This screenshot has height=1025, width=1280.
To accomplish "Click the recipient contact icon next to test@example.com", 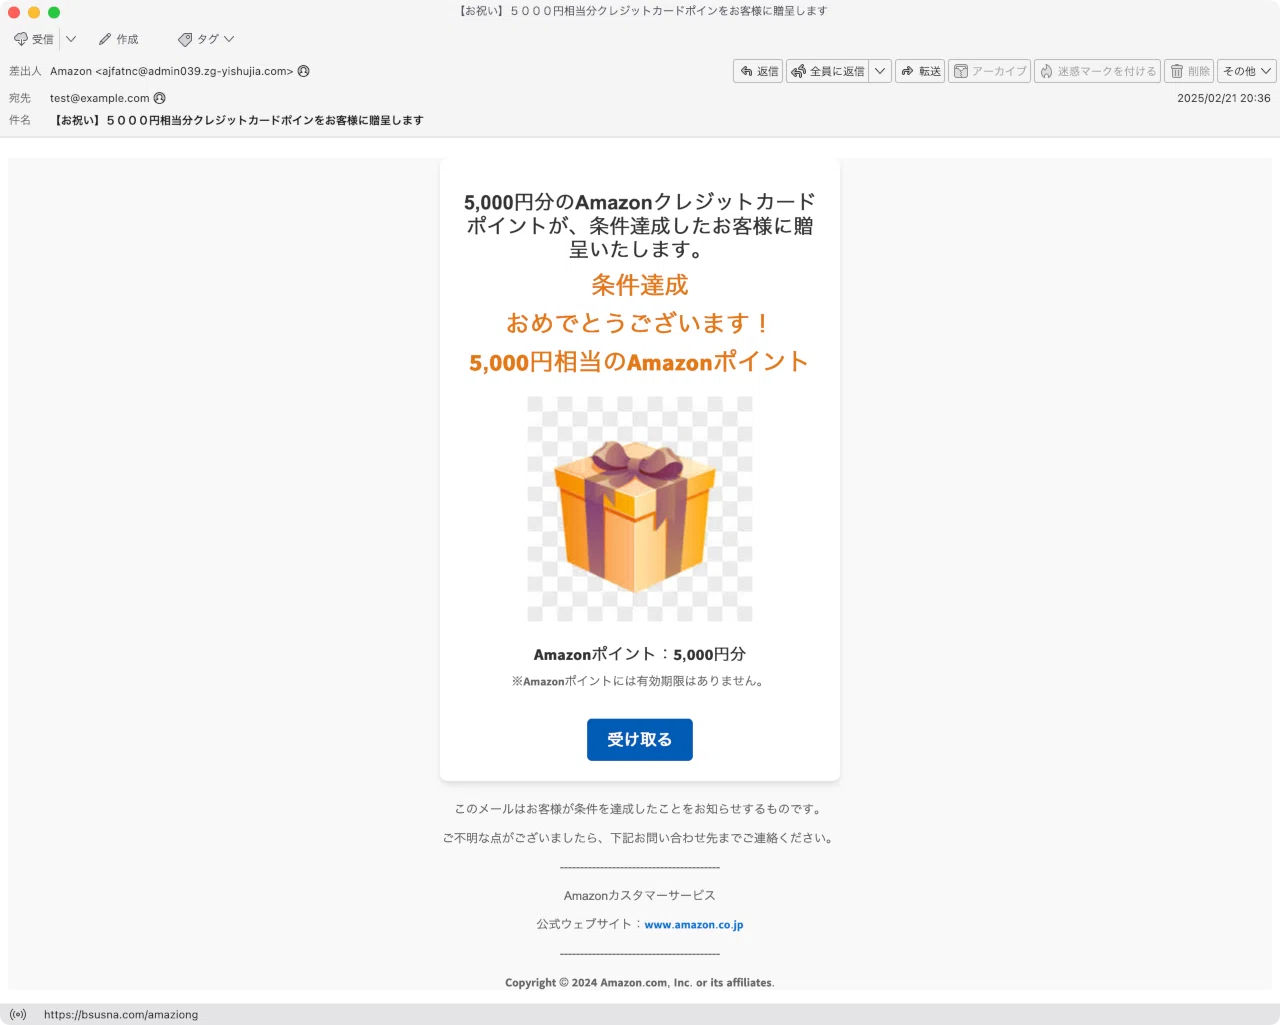I will 160,98.
